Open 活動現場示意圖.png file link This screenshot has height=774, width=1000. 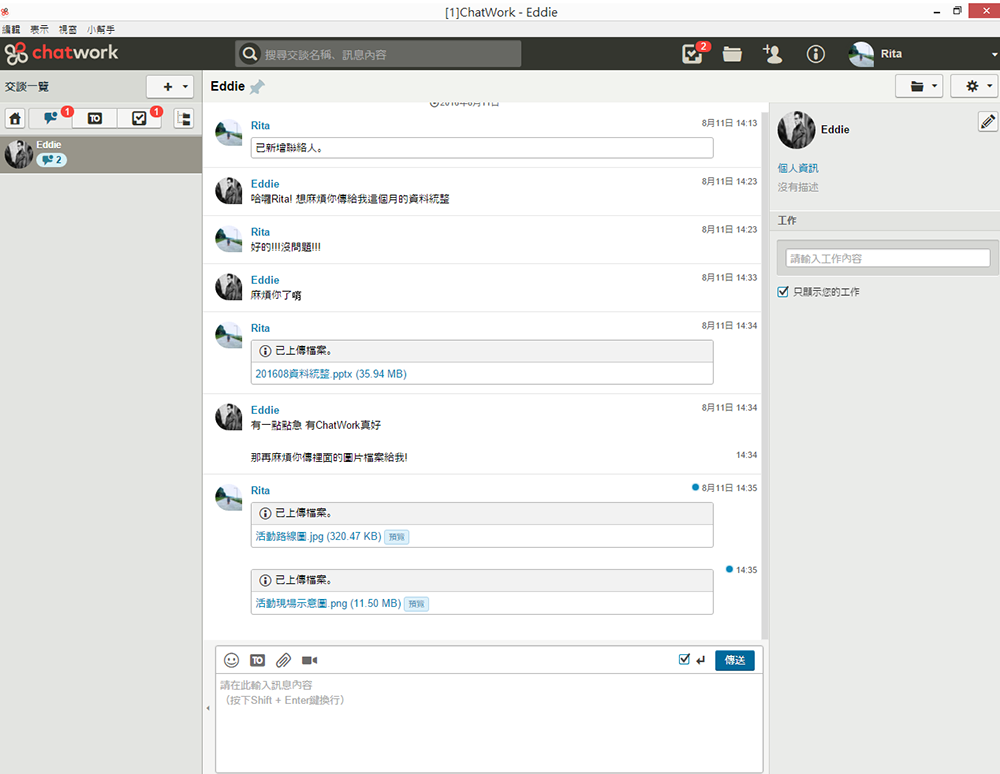[x=328, y=604]
